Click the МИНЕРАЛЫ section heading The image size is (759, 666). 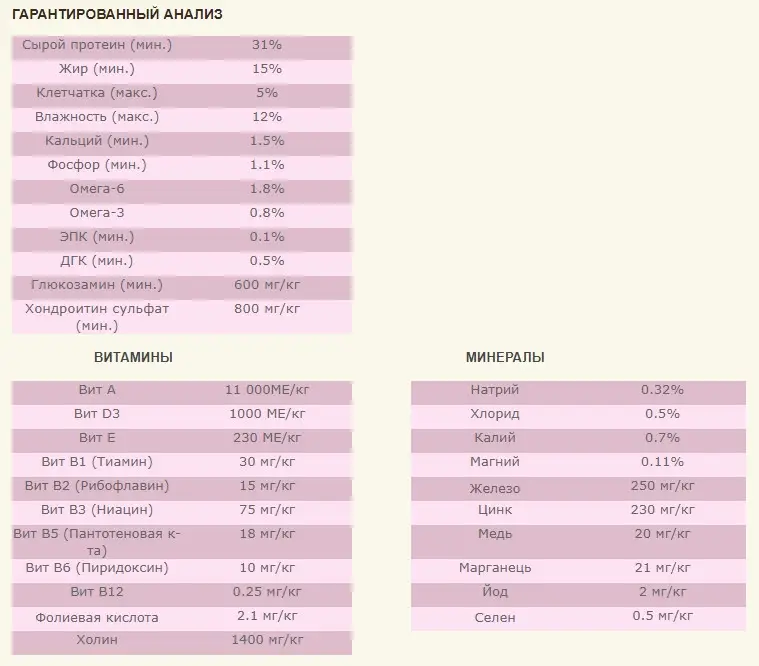pyautogui.click(x=505, y=357)
